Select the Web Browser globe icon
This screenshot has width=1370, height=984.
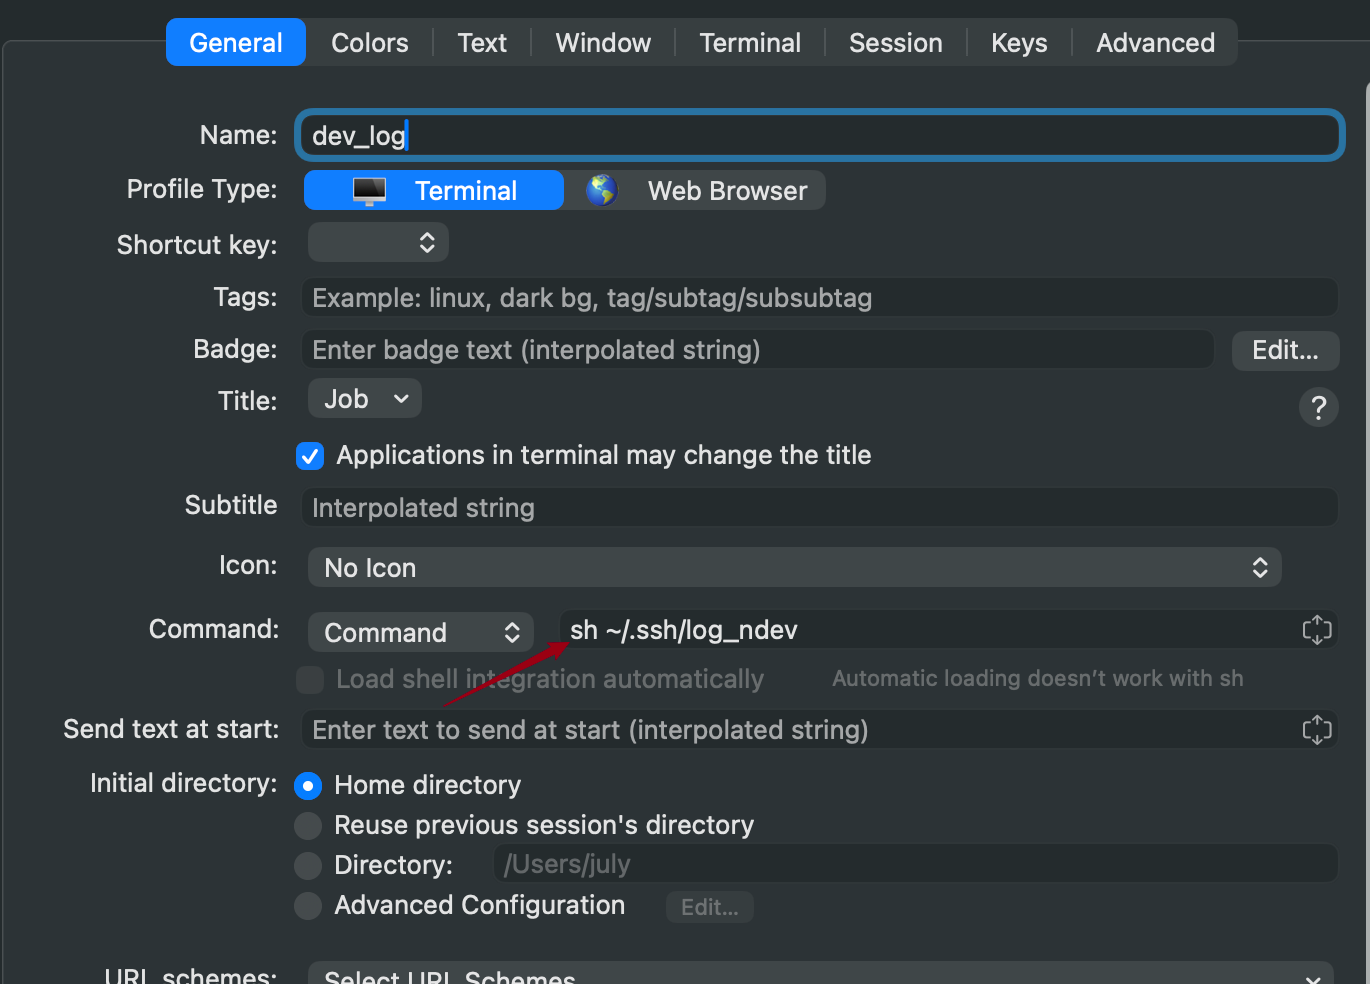coord(602,190)
